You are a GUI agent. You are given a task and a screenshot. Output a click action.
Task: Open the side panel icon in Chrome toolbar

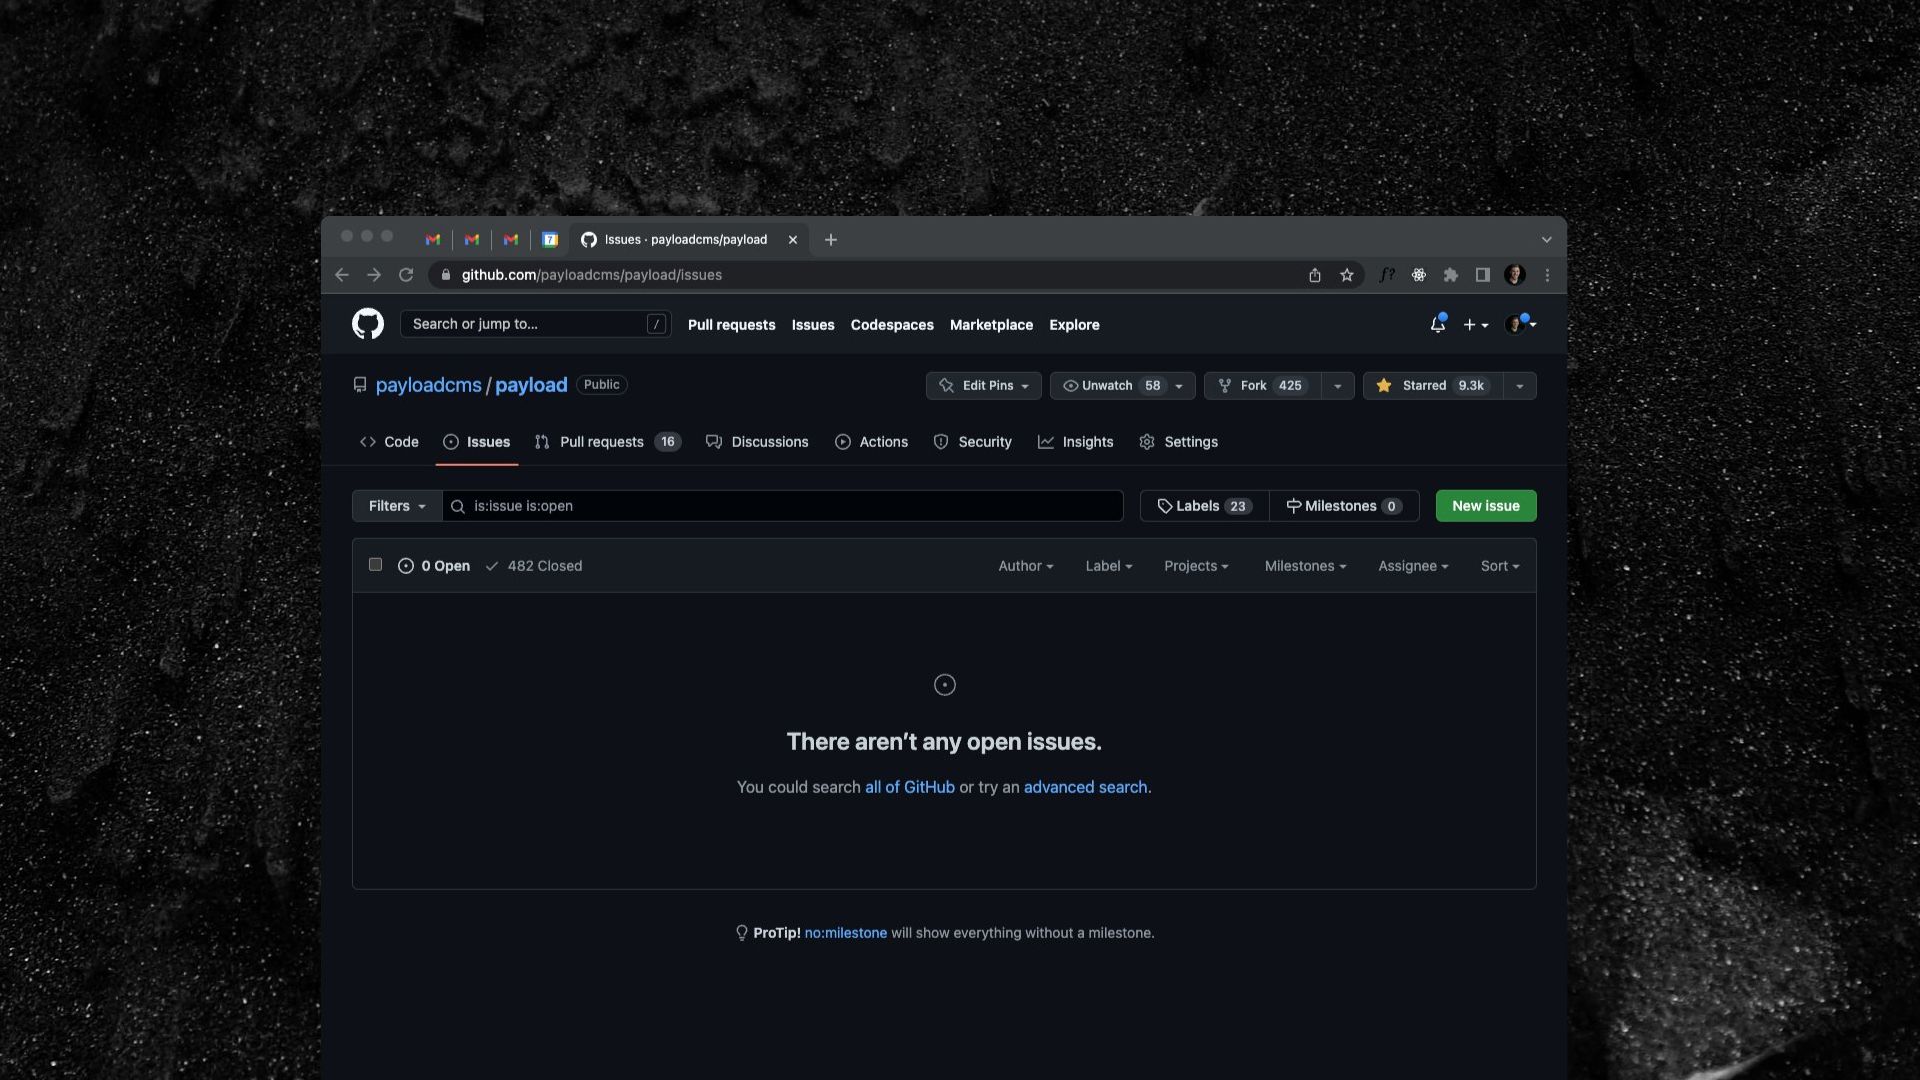pyautogui.click(x=1483, y=275)
